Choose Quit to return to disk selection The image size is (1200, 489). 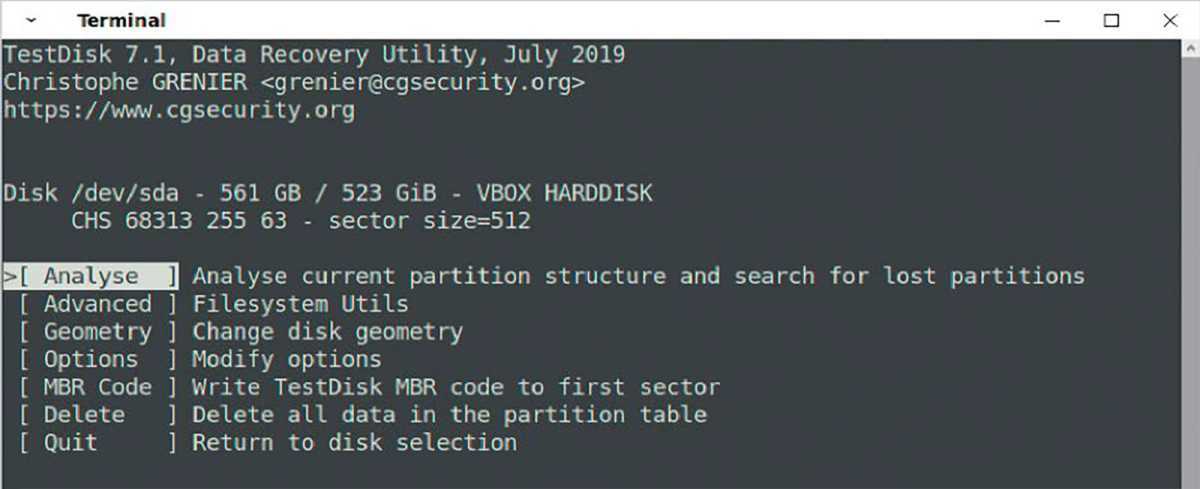[x=70, y=442]
